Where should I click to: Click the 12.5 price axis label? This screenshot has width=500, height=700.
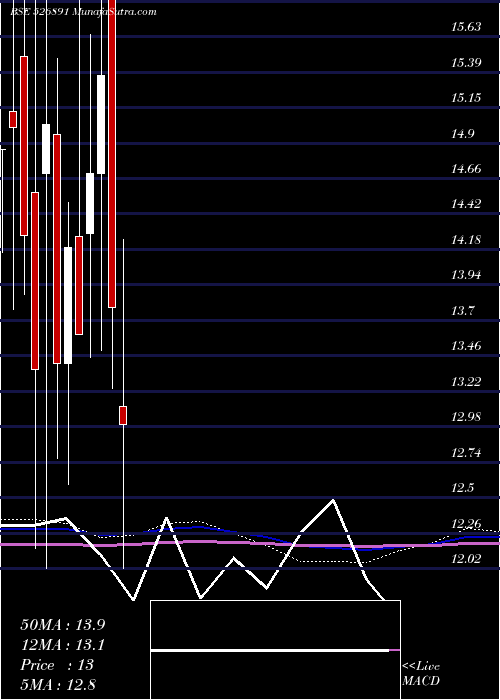(463, 488)
